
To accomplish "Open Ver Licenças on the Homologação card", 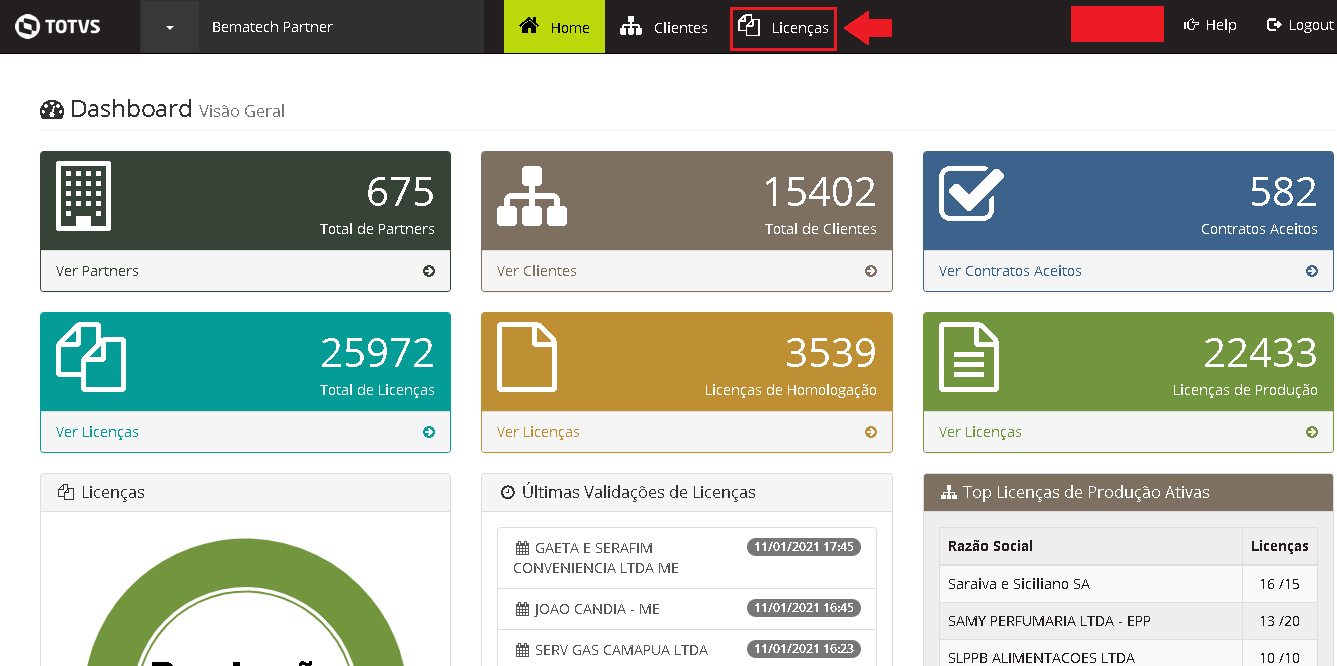I will (x=538, y=432).
